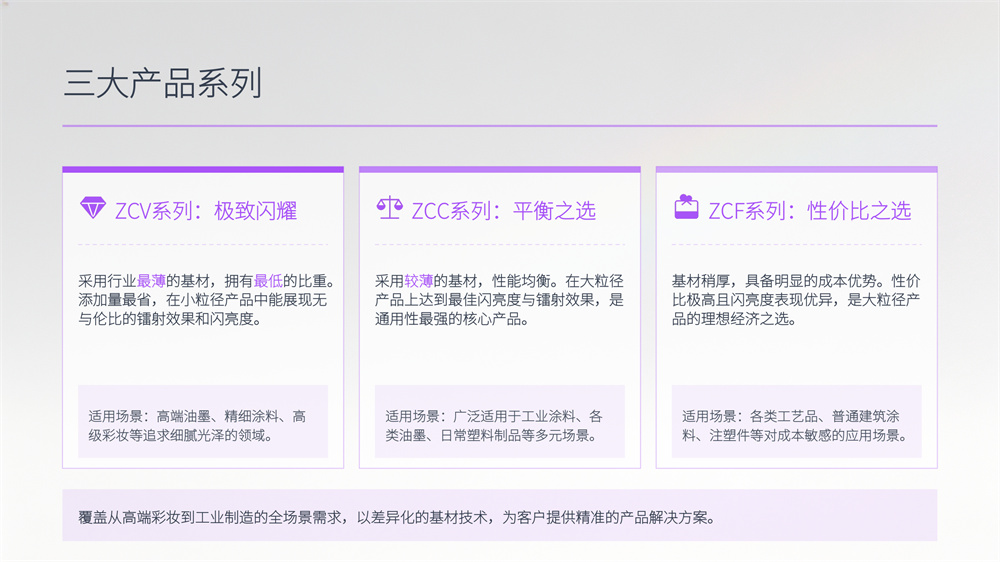
Task: Click the bottom summary banner starting 覆盖从高端彩妆
Action: (x=499, y=515)
